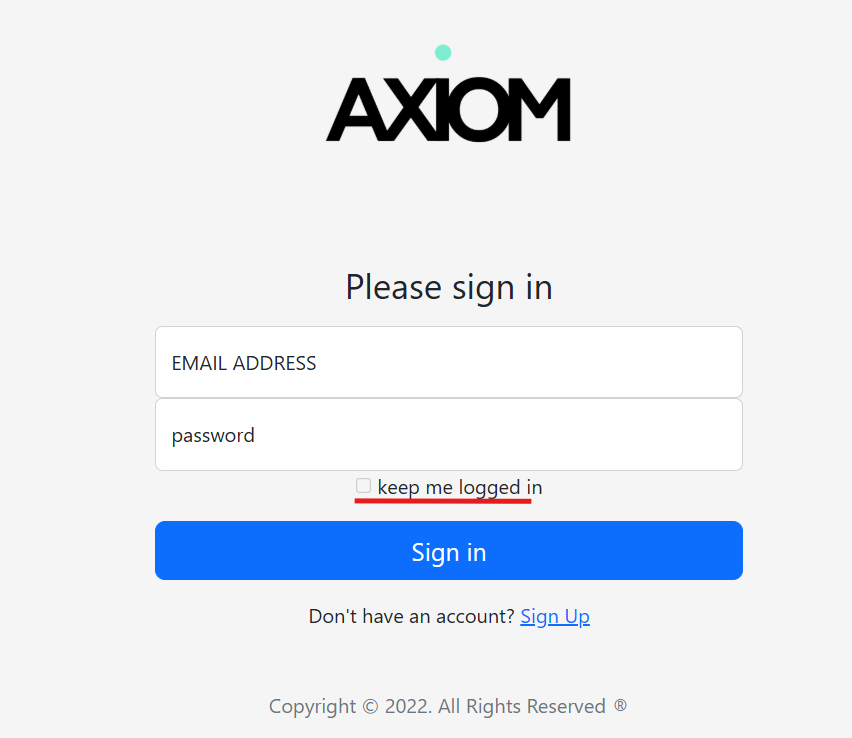Click the "All Rights Reserved" footer text
Viewport: 852px width, 738px height.
522,707
